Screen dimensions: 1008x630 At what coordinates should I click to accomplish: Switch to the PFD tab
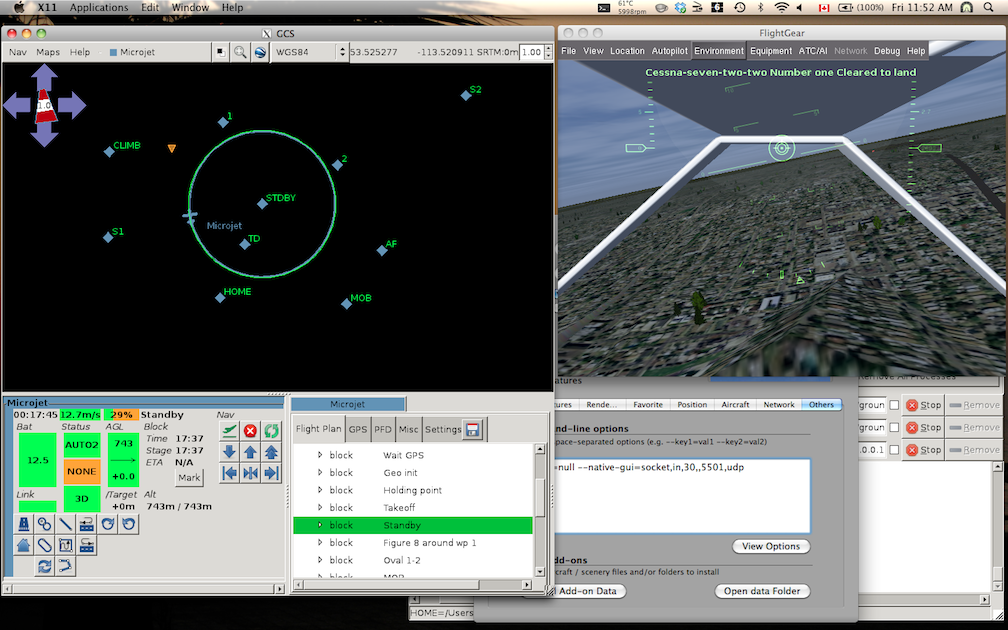(x=382, y=429)
